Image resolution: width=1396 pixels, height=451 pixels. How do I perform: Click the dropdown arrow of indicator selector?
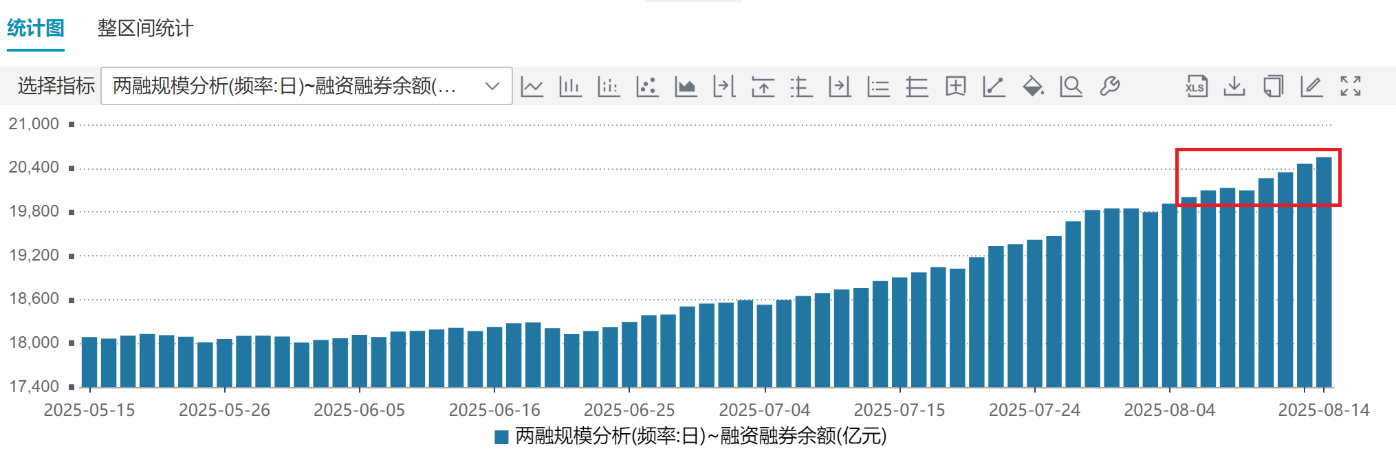click(492, 87)
